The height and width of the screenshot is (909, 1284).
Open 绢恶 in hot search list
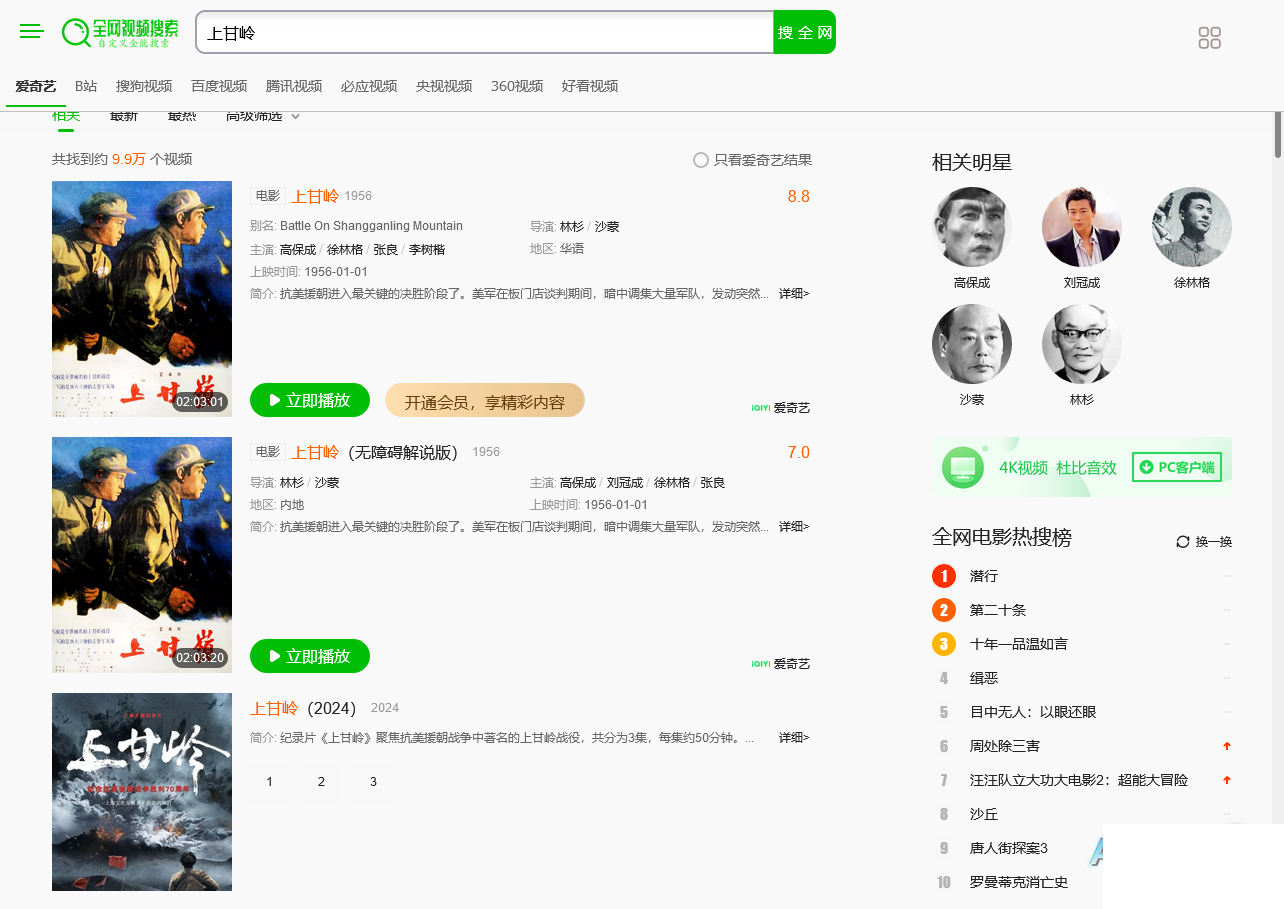984,678
